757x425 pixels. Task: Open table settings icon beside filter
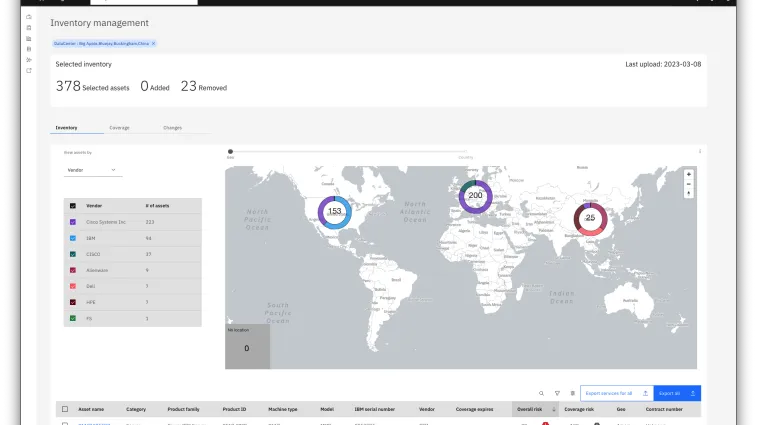tap(573, 393)
